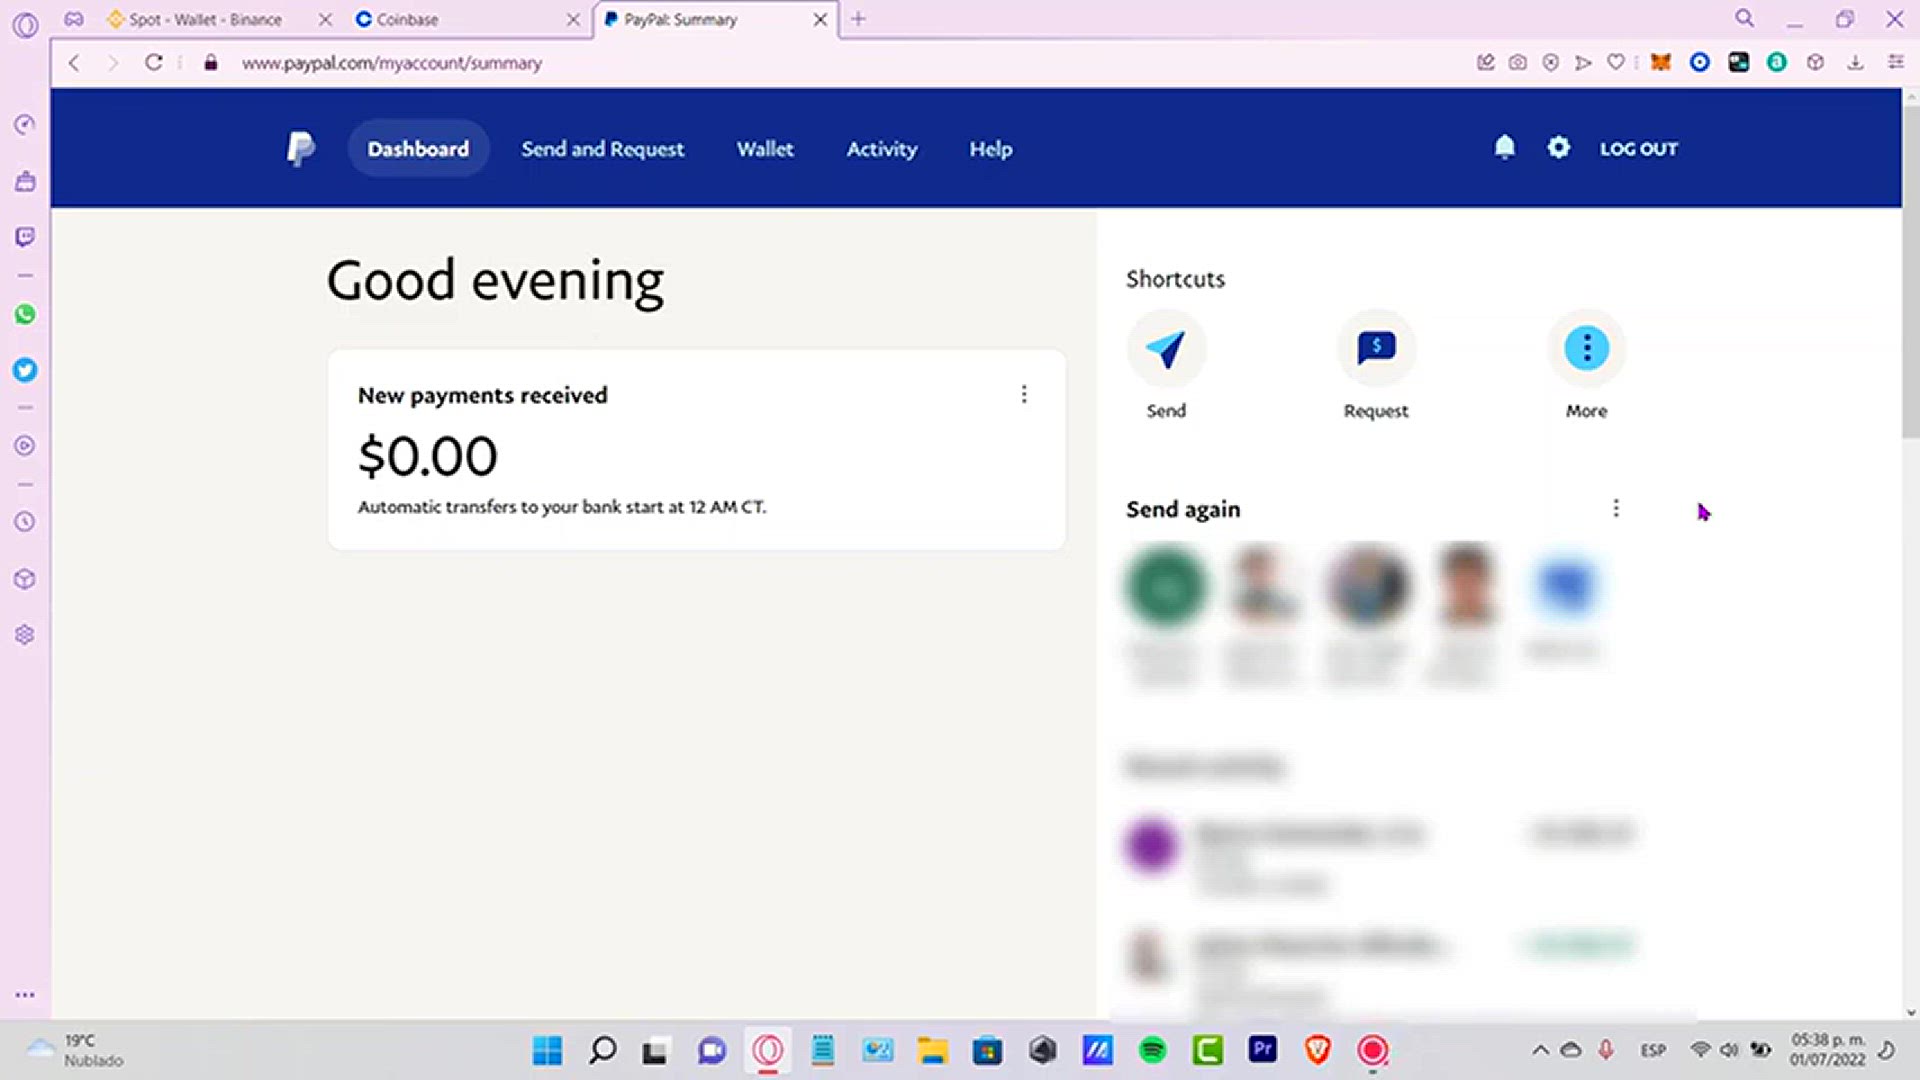
Task: Open Send again three-dot menu
Action: pos(1616,509)
